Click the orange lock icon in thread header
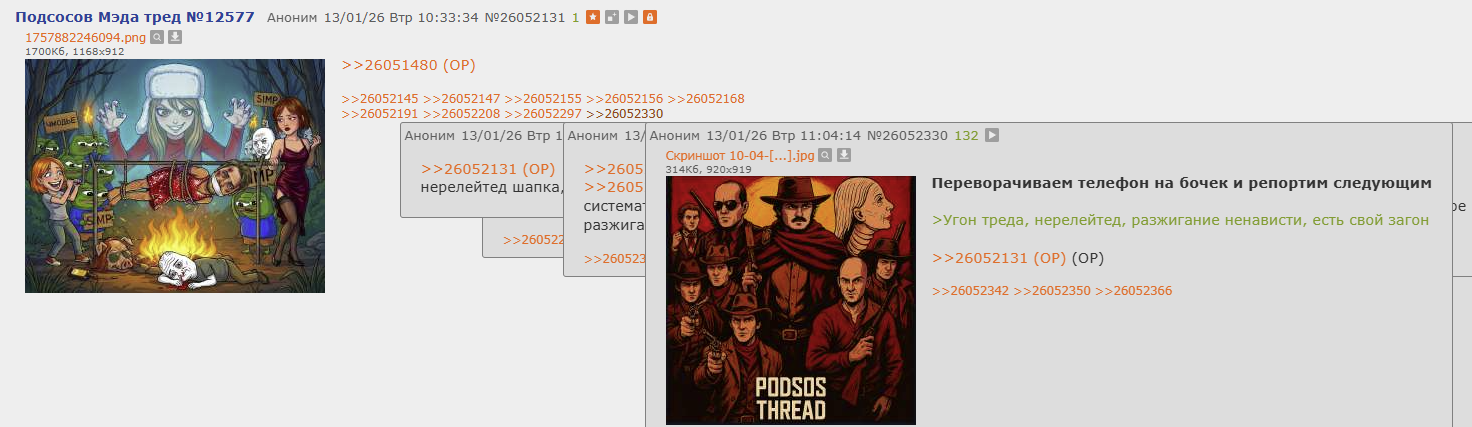Viewport: 1472px width, 427px height. point(650,18)
